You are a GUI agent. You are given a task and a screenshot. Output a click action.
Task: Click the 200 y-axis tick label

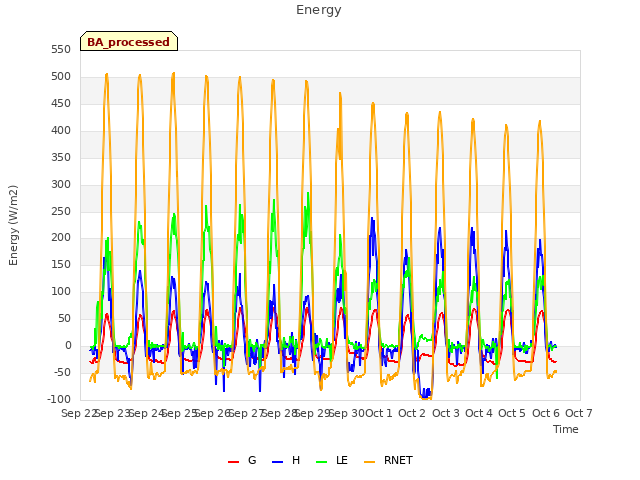click(61, 238)
